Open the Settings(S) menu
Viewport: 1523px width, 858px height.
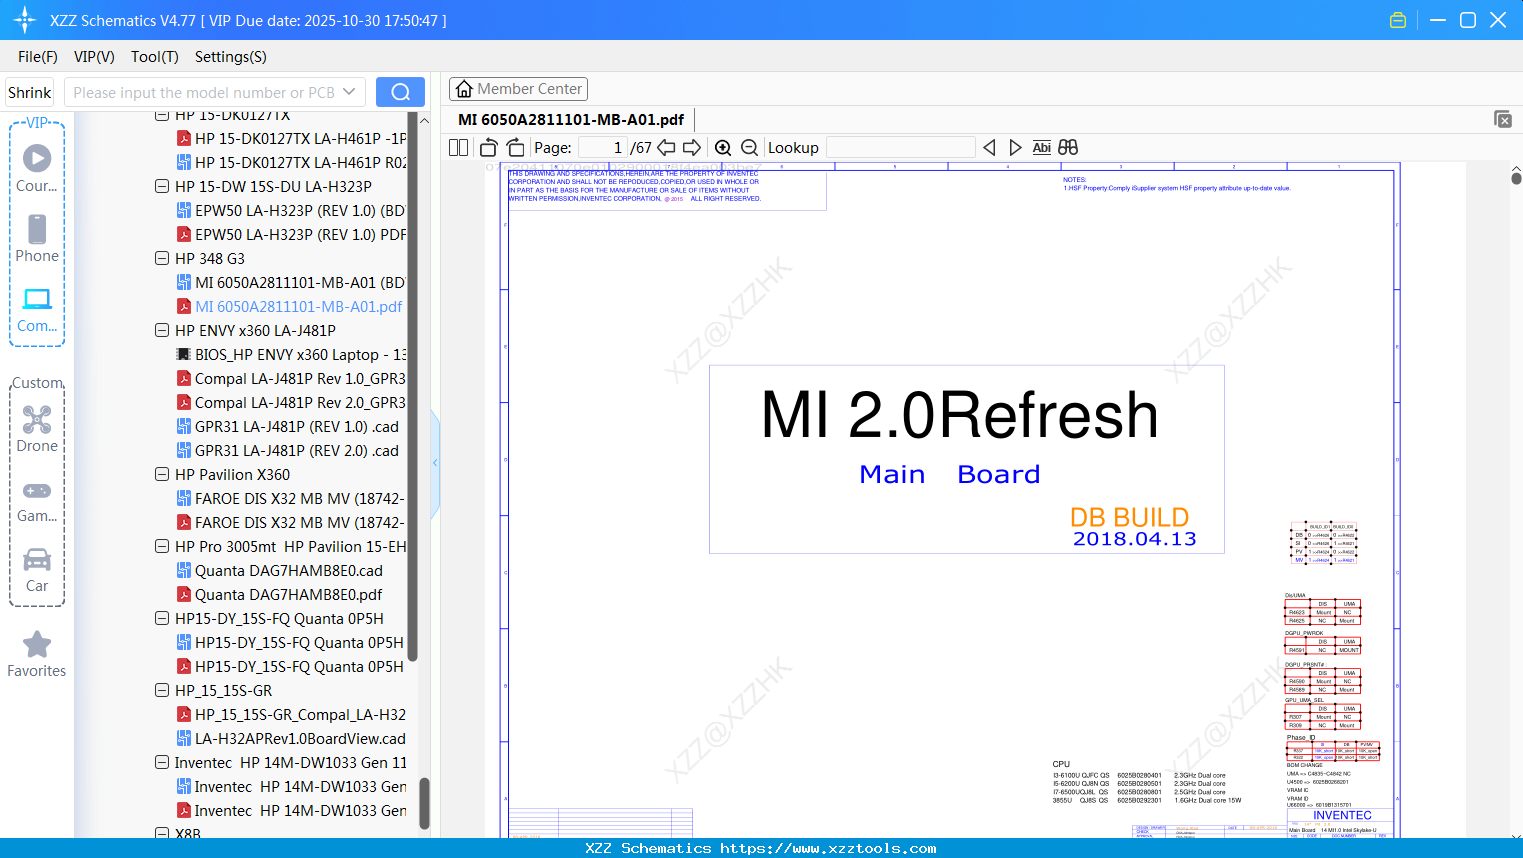pos(231,57)
